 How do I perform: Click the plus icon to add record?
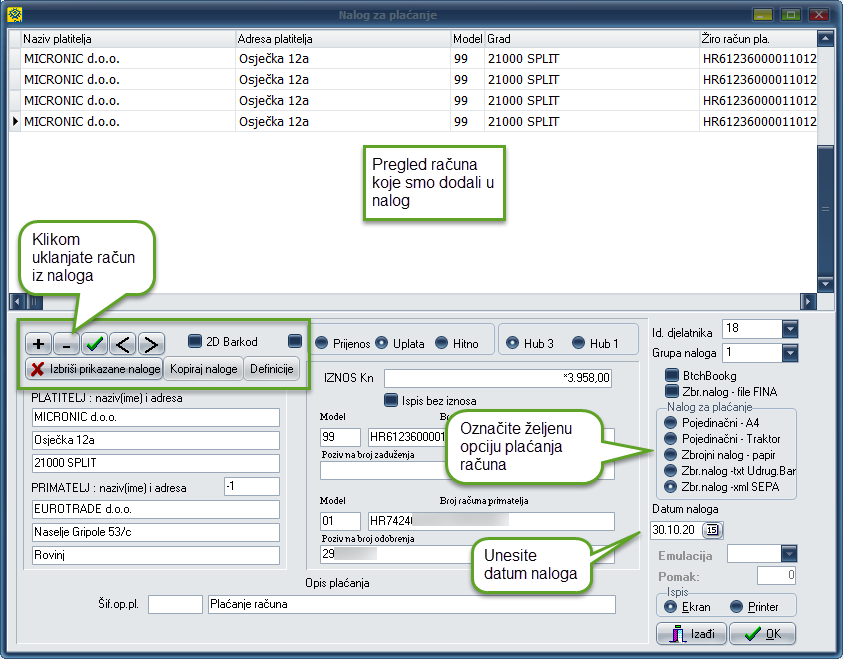click(x=38, y=343)
